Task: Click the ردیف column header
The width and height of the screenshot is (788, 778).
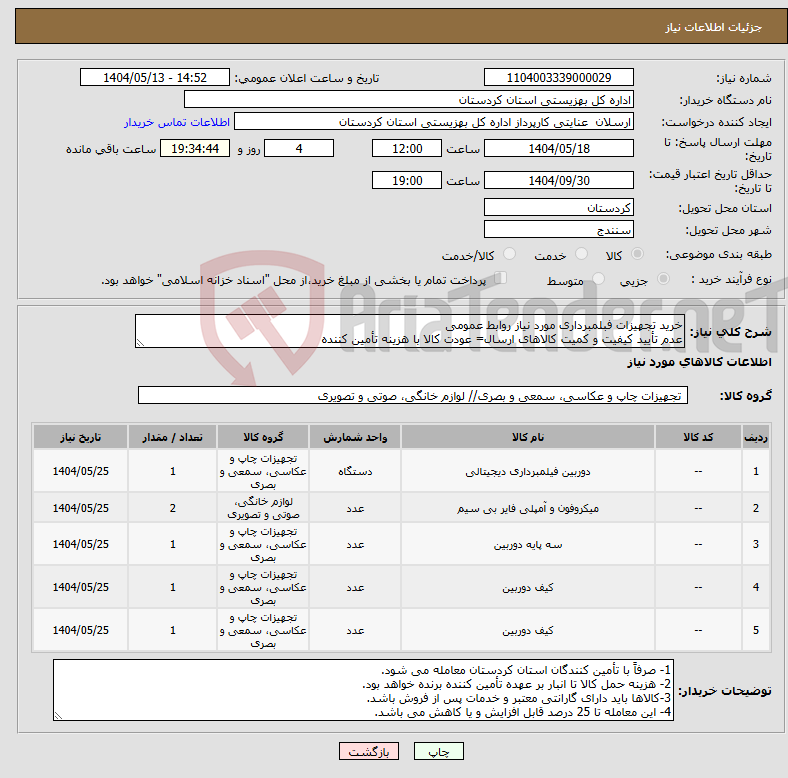Action: (756, 437)
